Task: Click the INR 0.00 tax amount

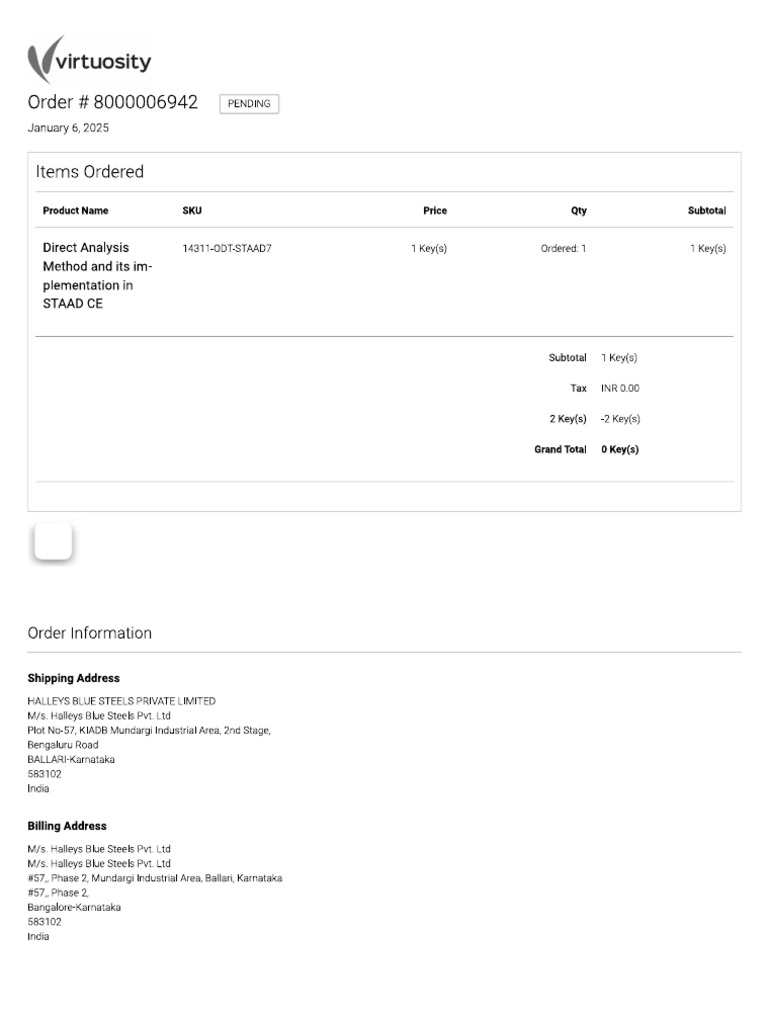Action: (620, 388)
